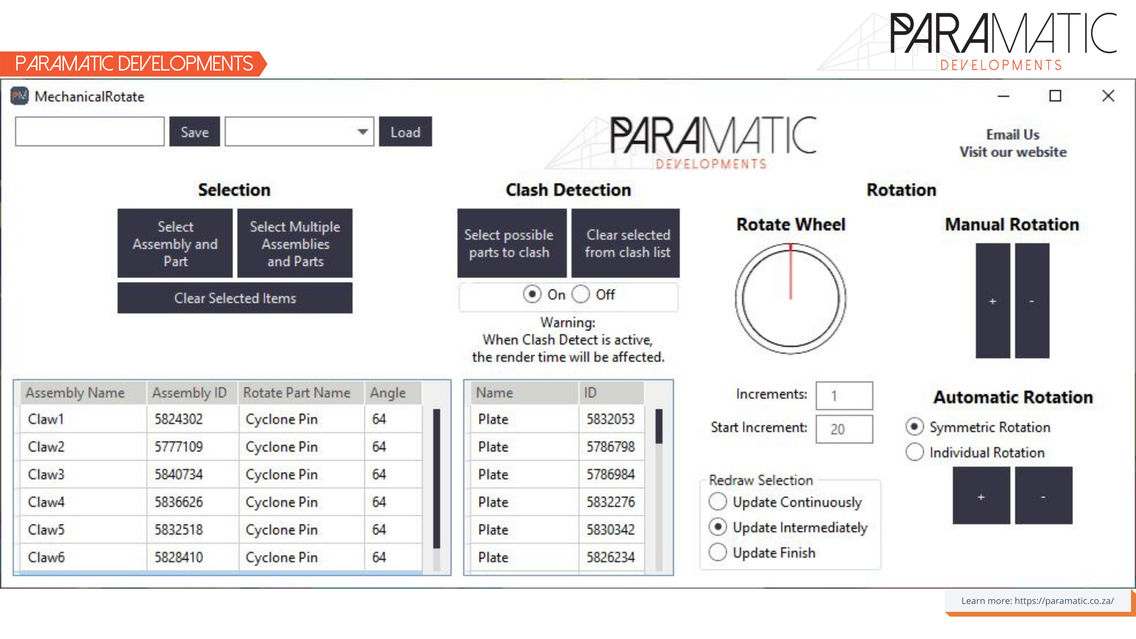Open the Learn more paramatic.co.za link

pyautogui.click(x=1037, y=601)
